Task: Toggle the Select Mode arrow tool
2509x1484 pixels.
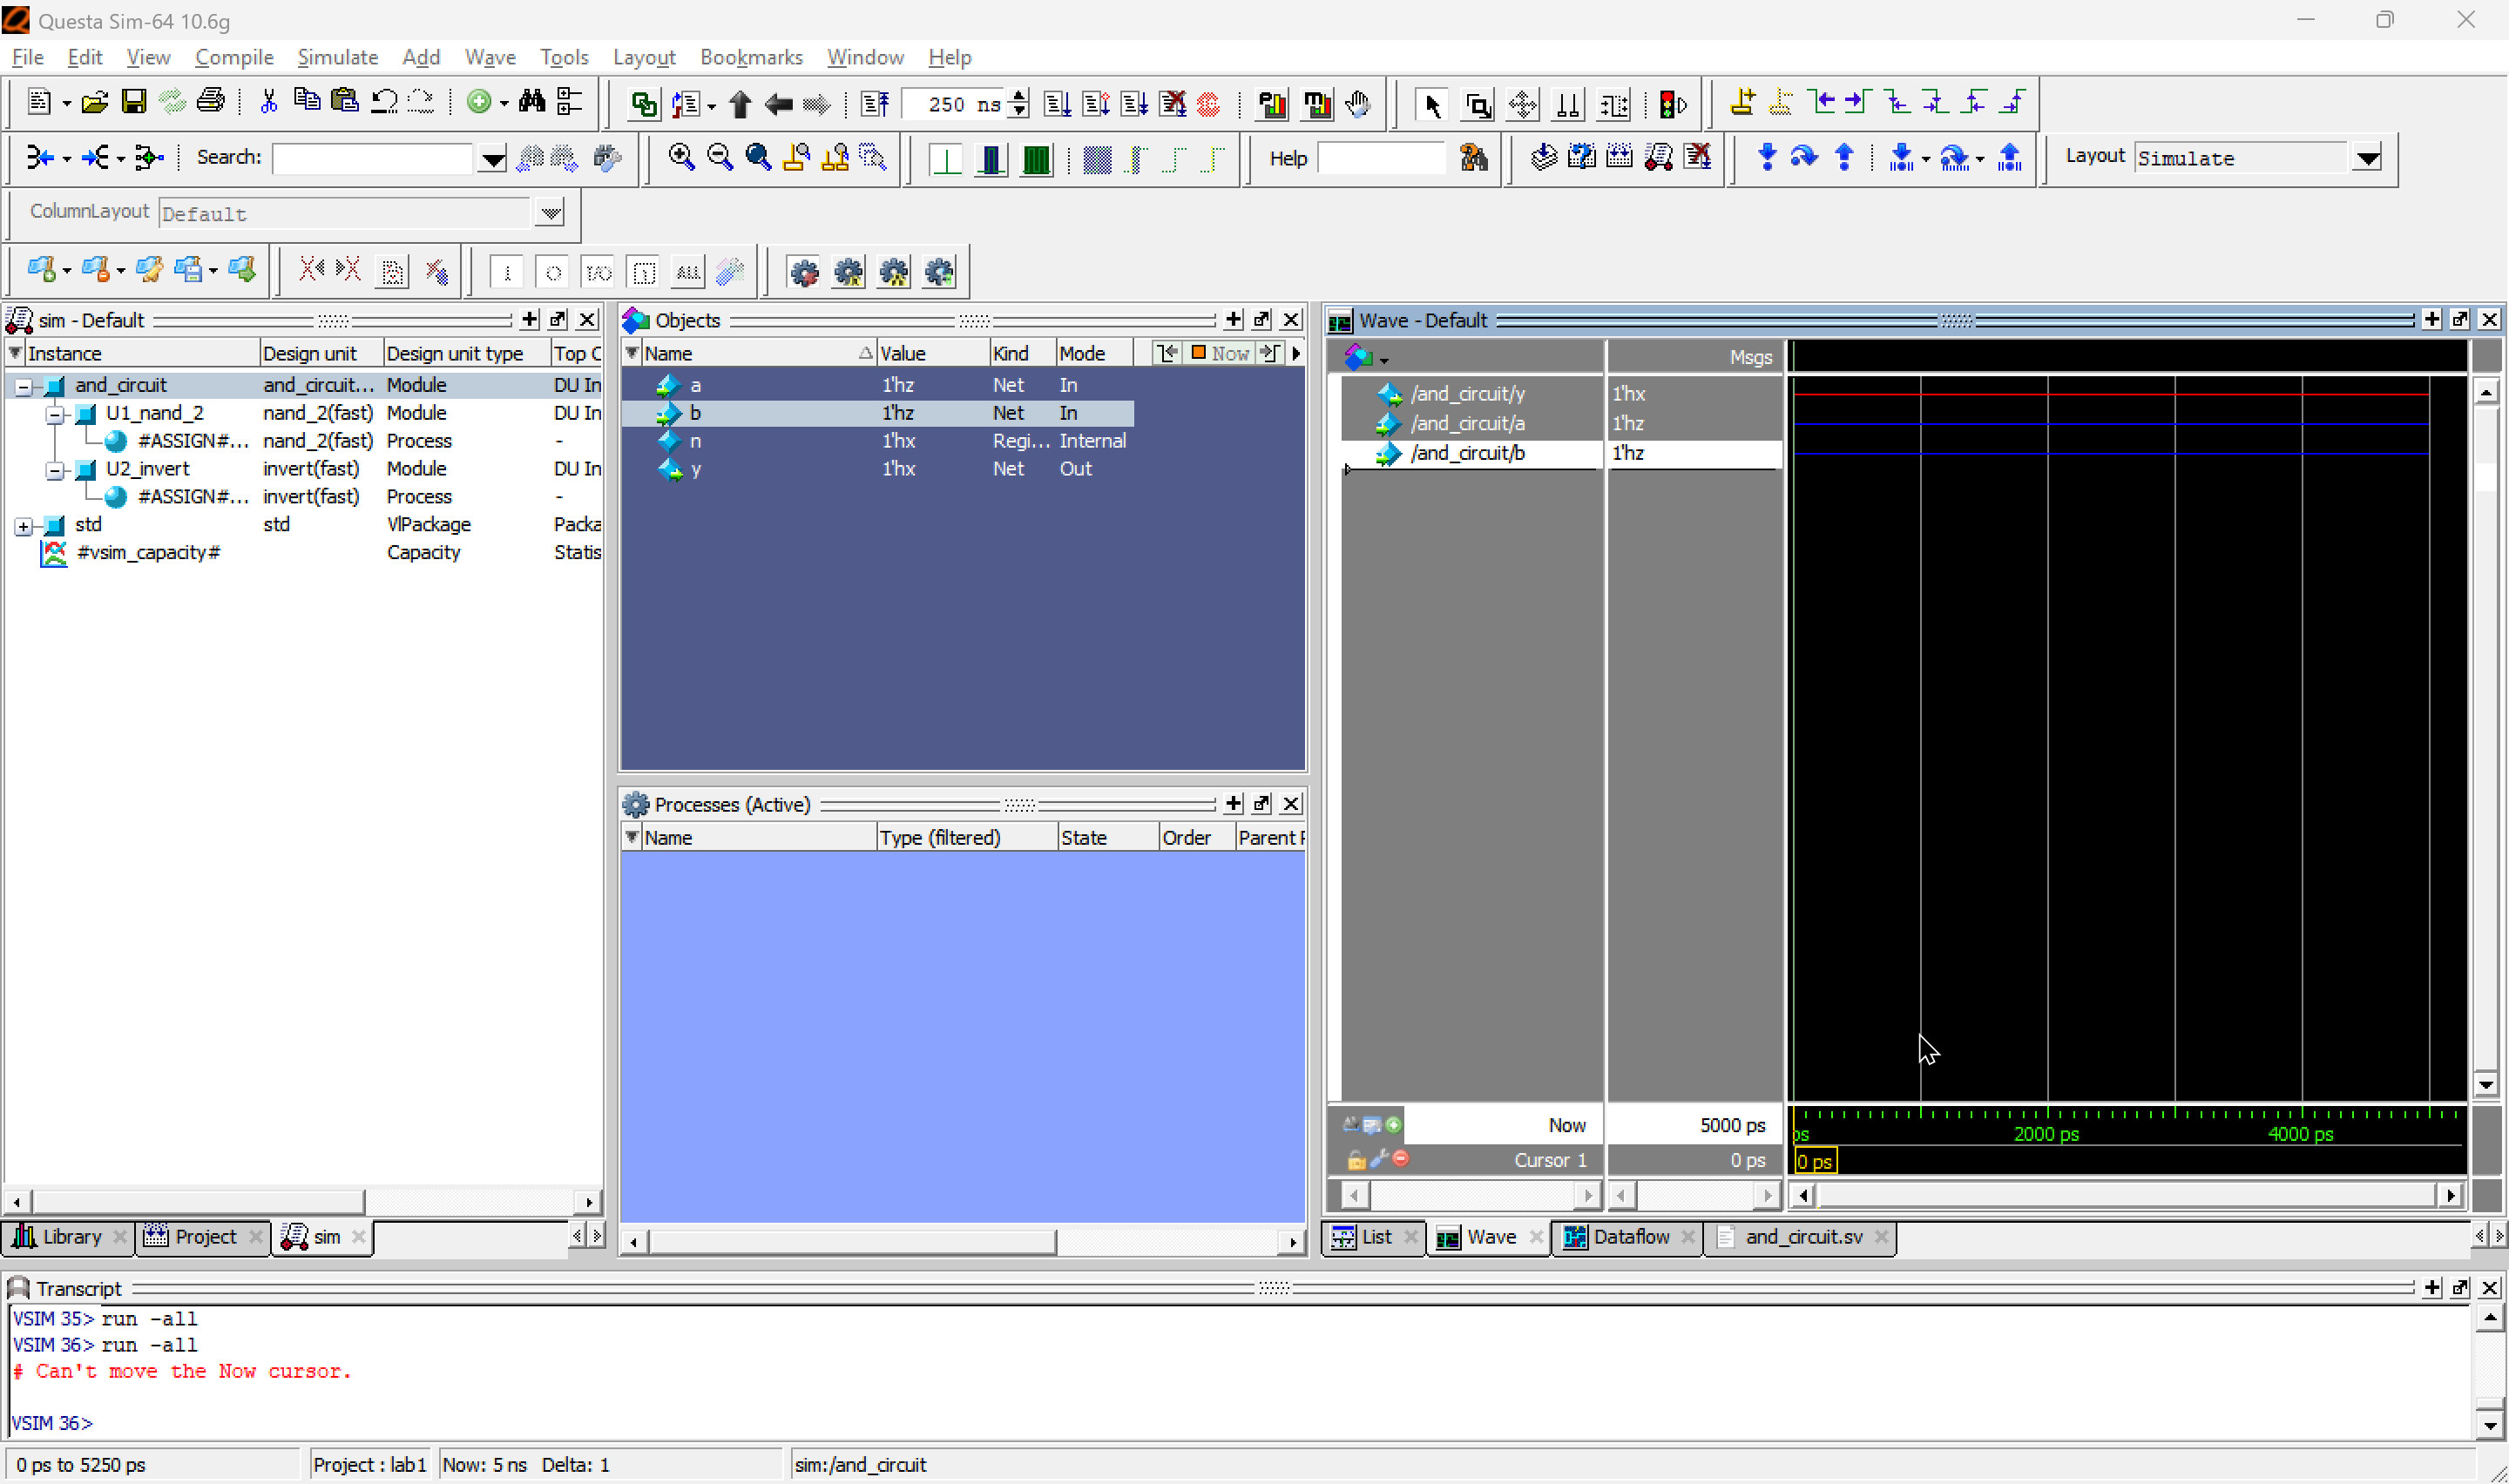Action: [x=1432, y=104]
